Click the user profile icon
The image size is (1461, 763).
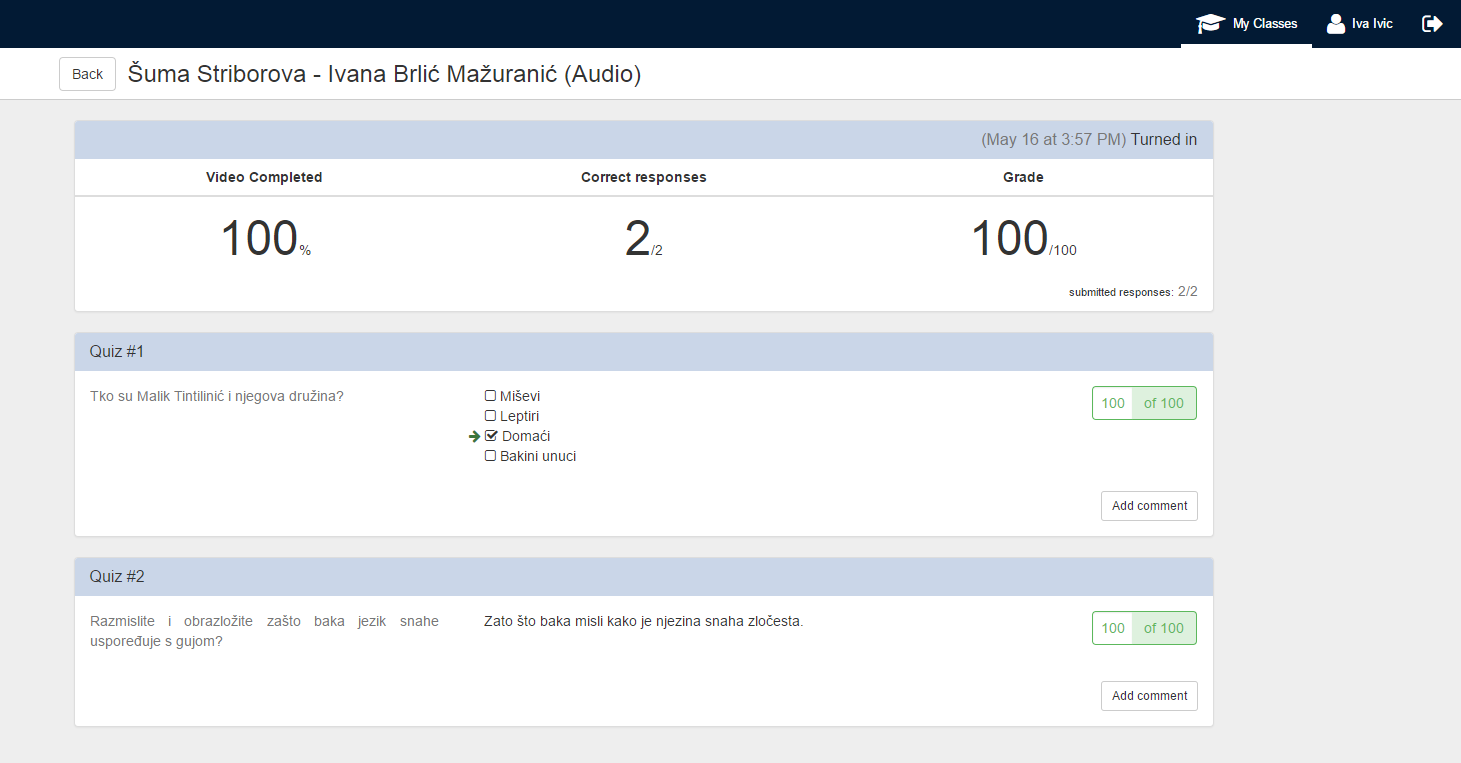[x=1335, y=24]
